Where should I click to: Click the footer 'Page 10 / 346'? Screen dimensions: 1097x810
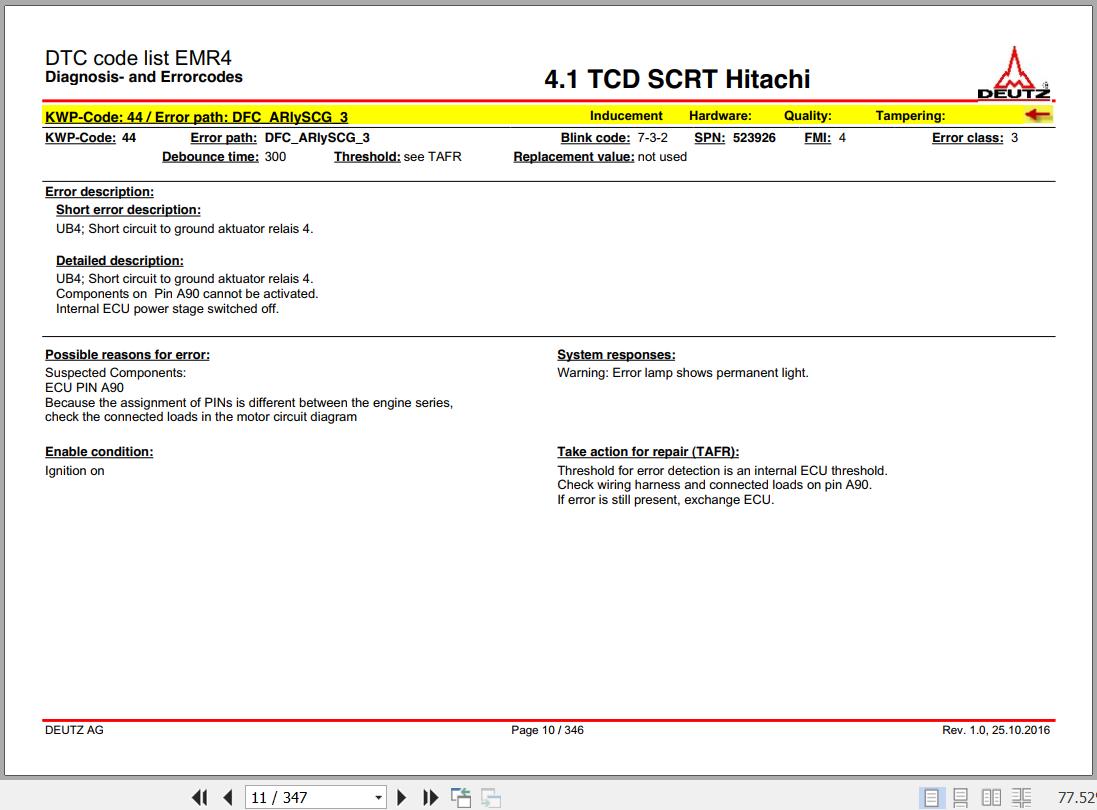[x=547, y=730]
